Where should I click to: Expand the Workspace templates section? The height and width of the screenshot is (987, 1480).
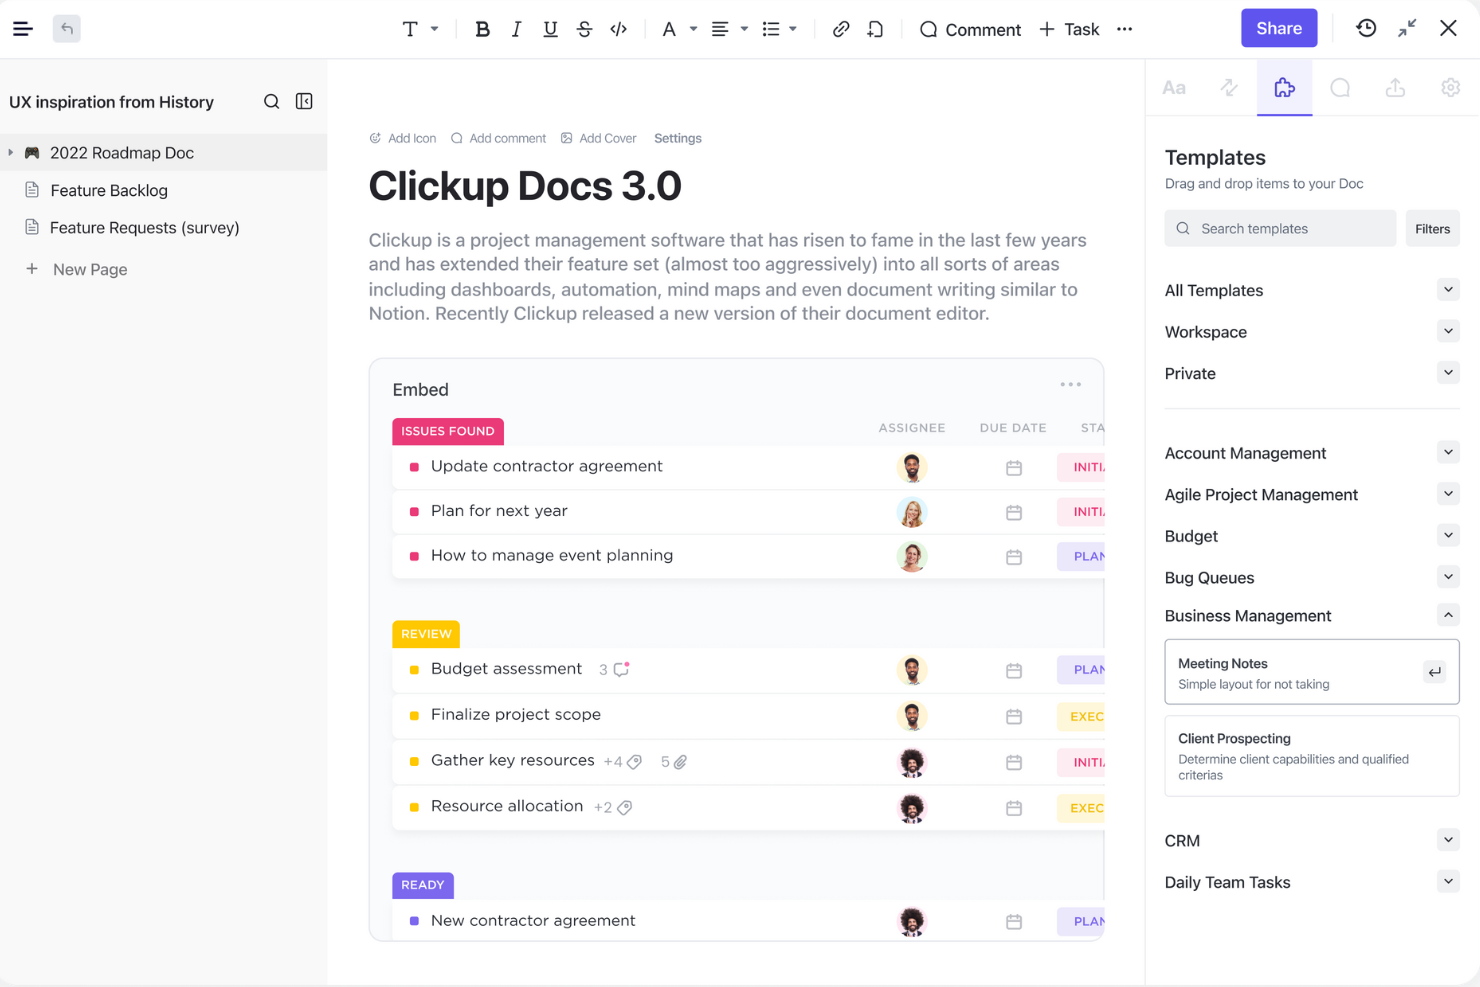1448,331
